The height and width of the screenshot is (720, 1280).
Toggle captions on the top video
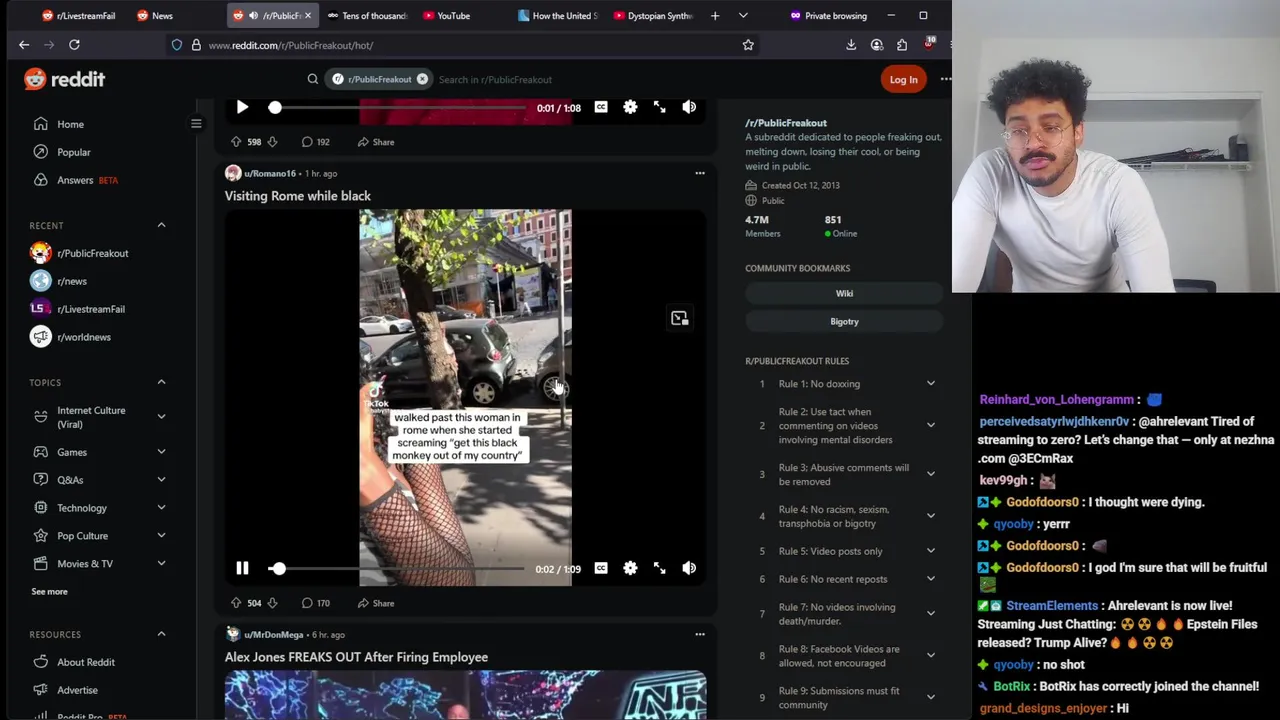click(601, 107)
